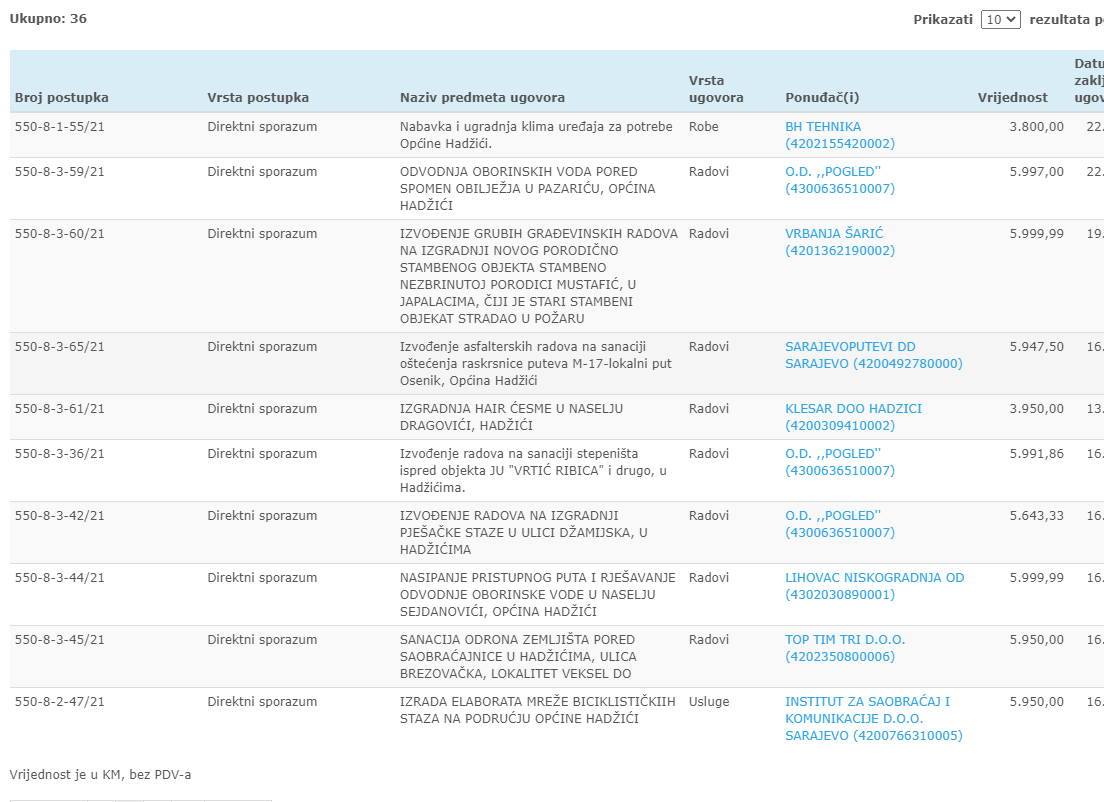Click the Naziv predmeta ugovora column header
This screenshot has height=802, width=1104.
pos(482,98)
